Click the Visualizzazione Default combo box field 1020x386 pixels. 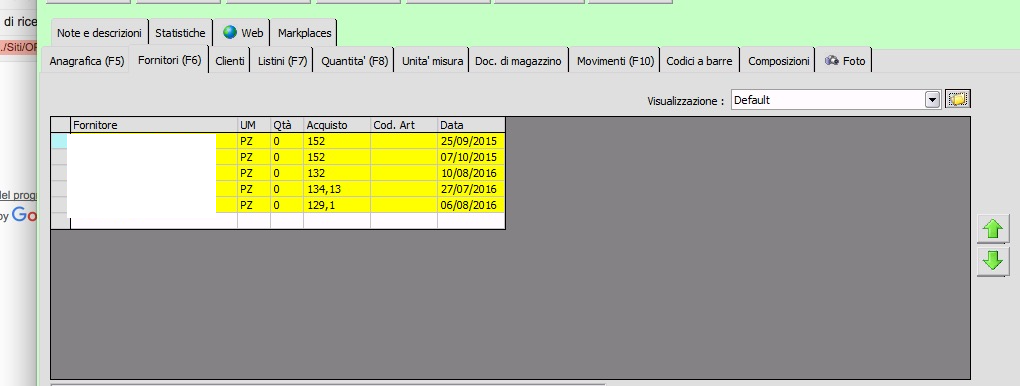(x=836, y=100)
